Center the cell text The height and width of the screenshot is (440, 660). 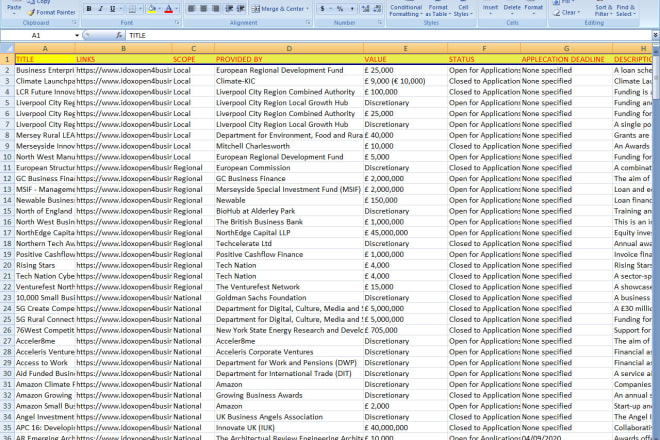pos(204,9)
